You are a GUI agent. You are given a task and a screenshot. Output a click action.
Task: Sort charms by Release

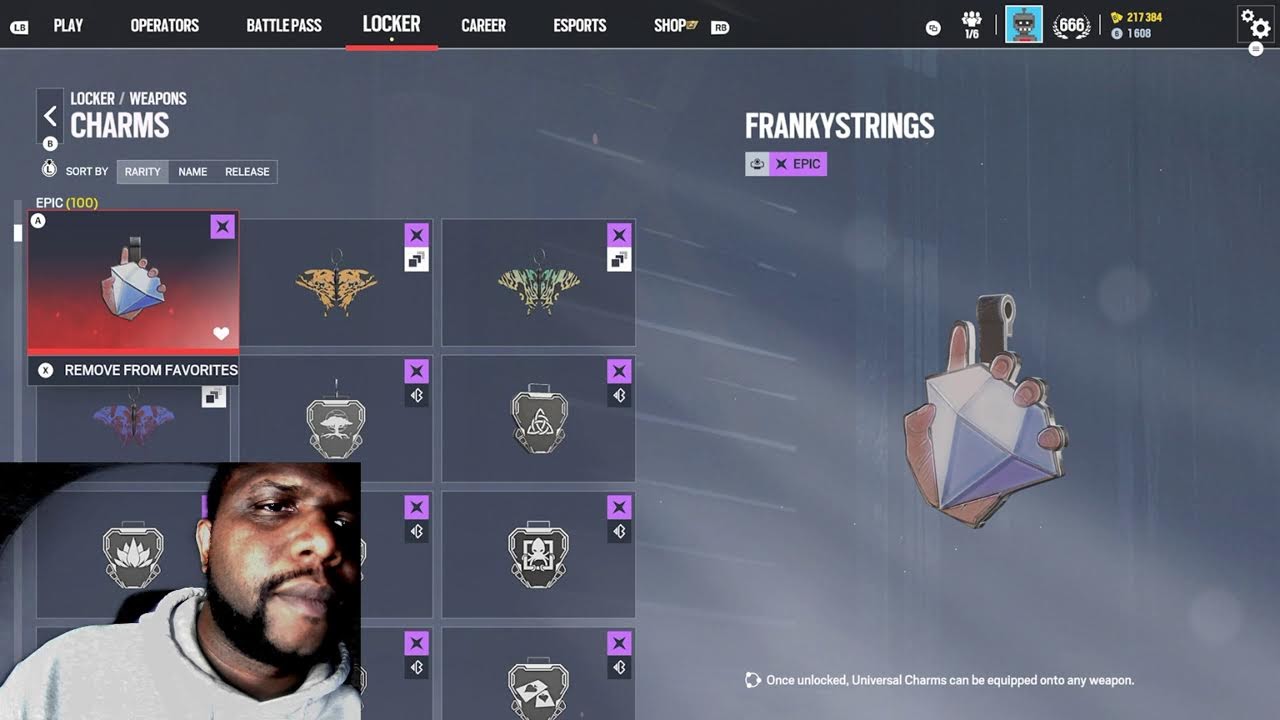[x=247, y=172]
